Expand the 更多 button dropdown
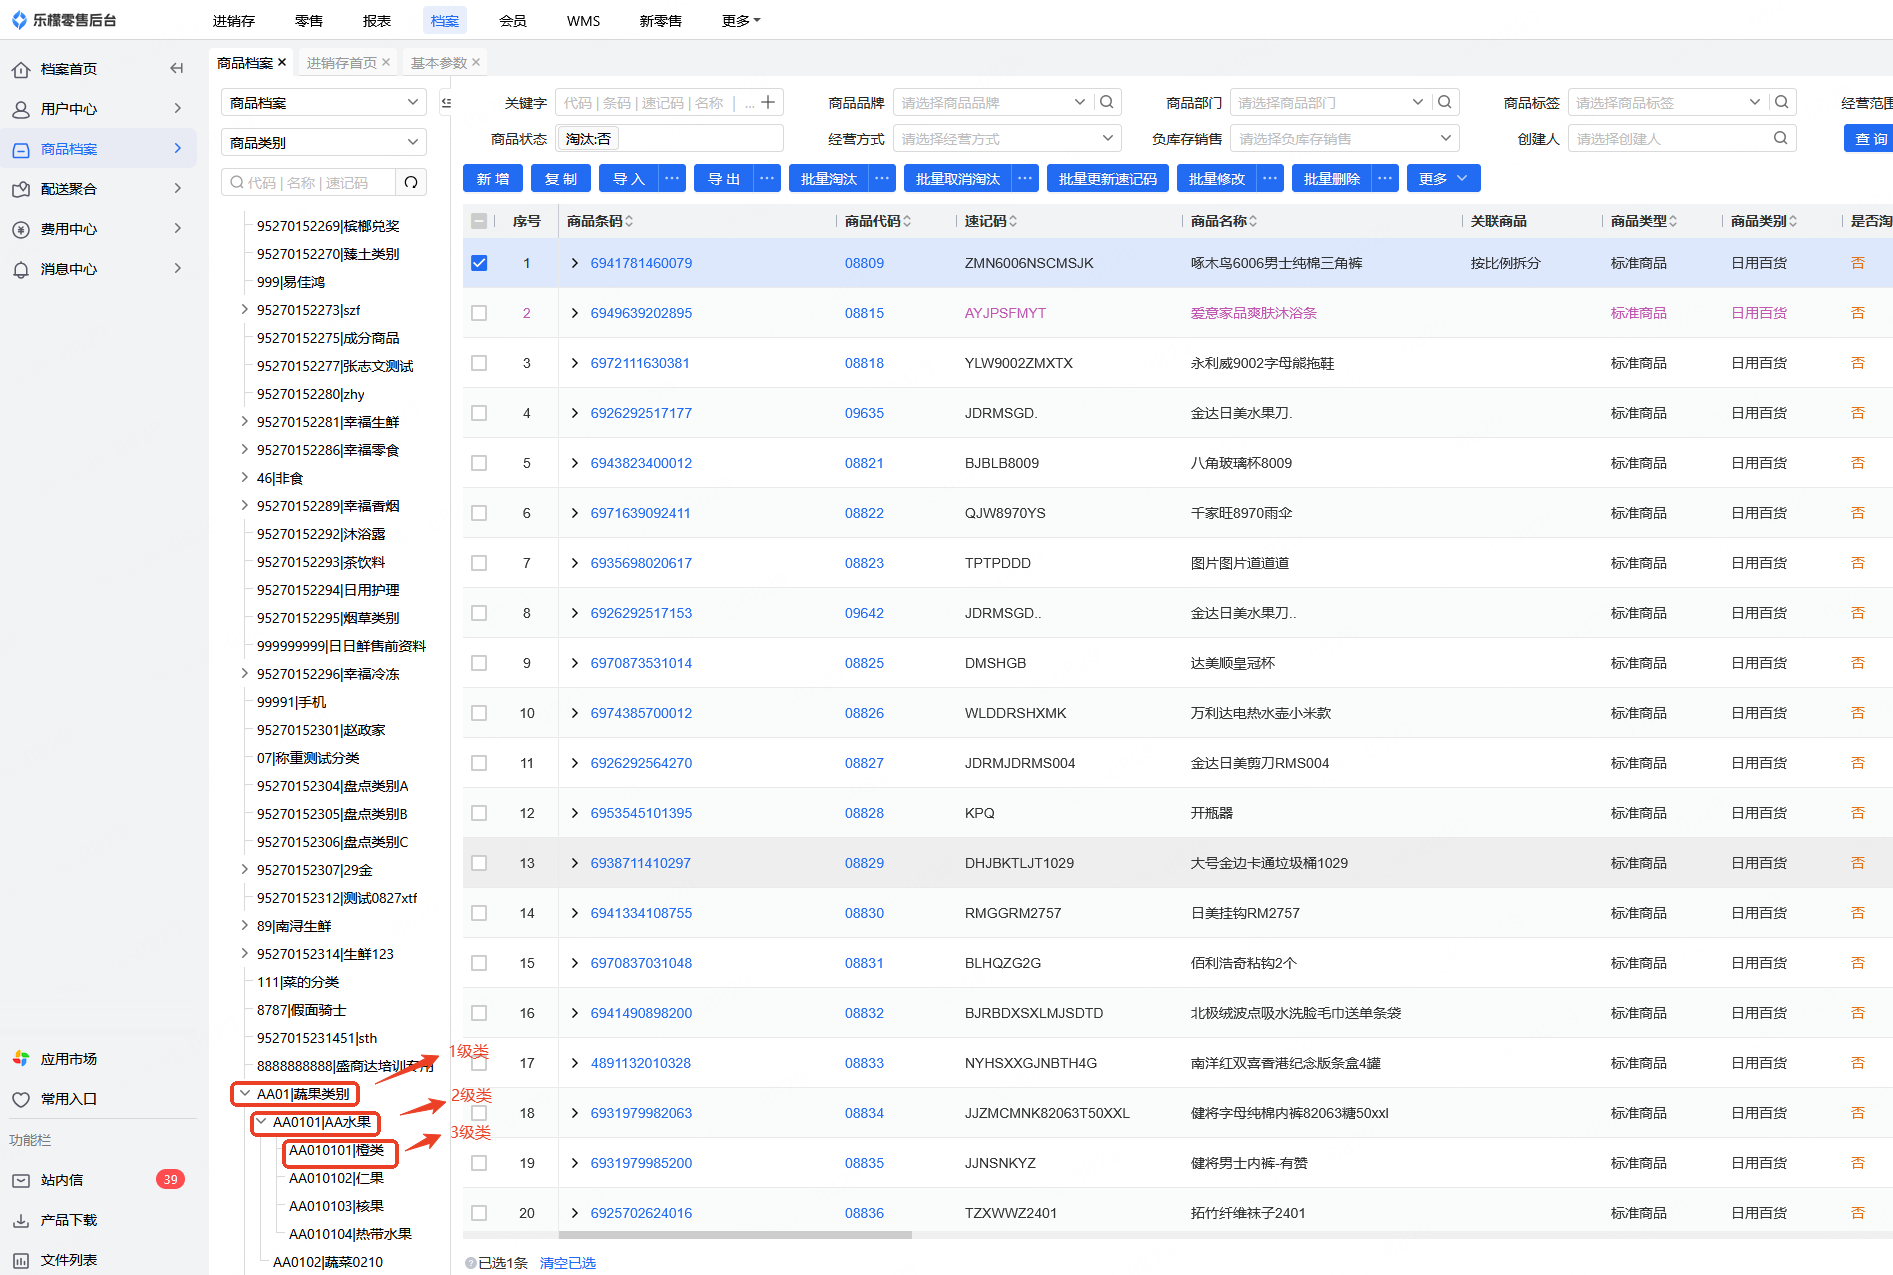This screenshot has width=1893, height=1275. 1443,179
